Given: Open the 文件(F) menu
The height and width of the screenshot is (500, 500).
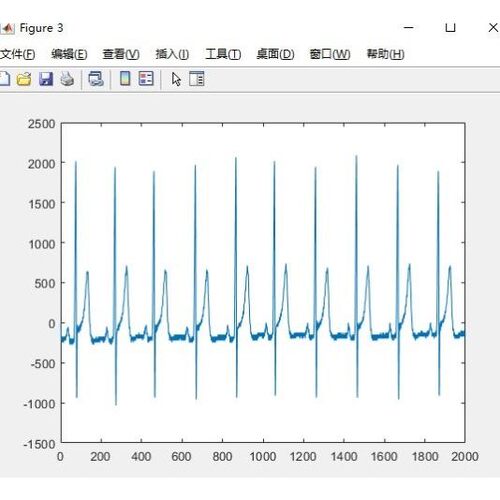Looking at the screenshot, I should coord(17,54).
